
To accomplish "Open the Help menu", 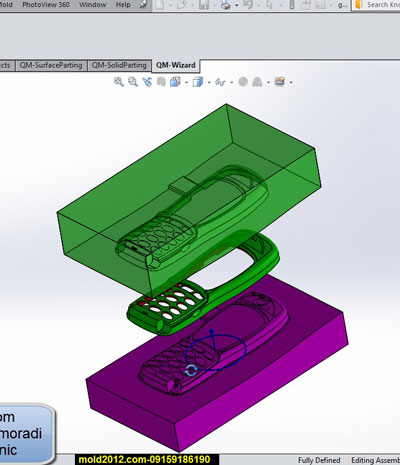I will tap(123, 5).
